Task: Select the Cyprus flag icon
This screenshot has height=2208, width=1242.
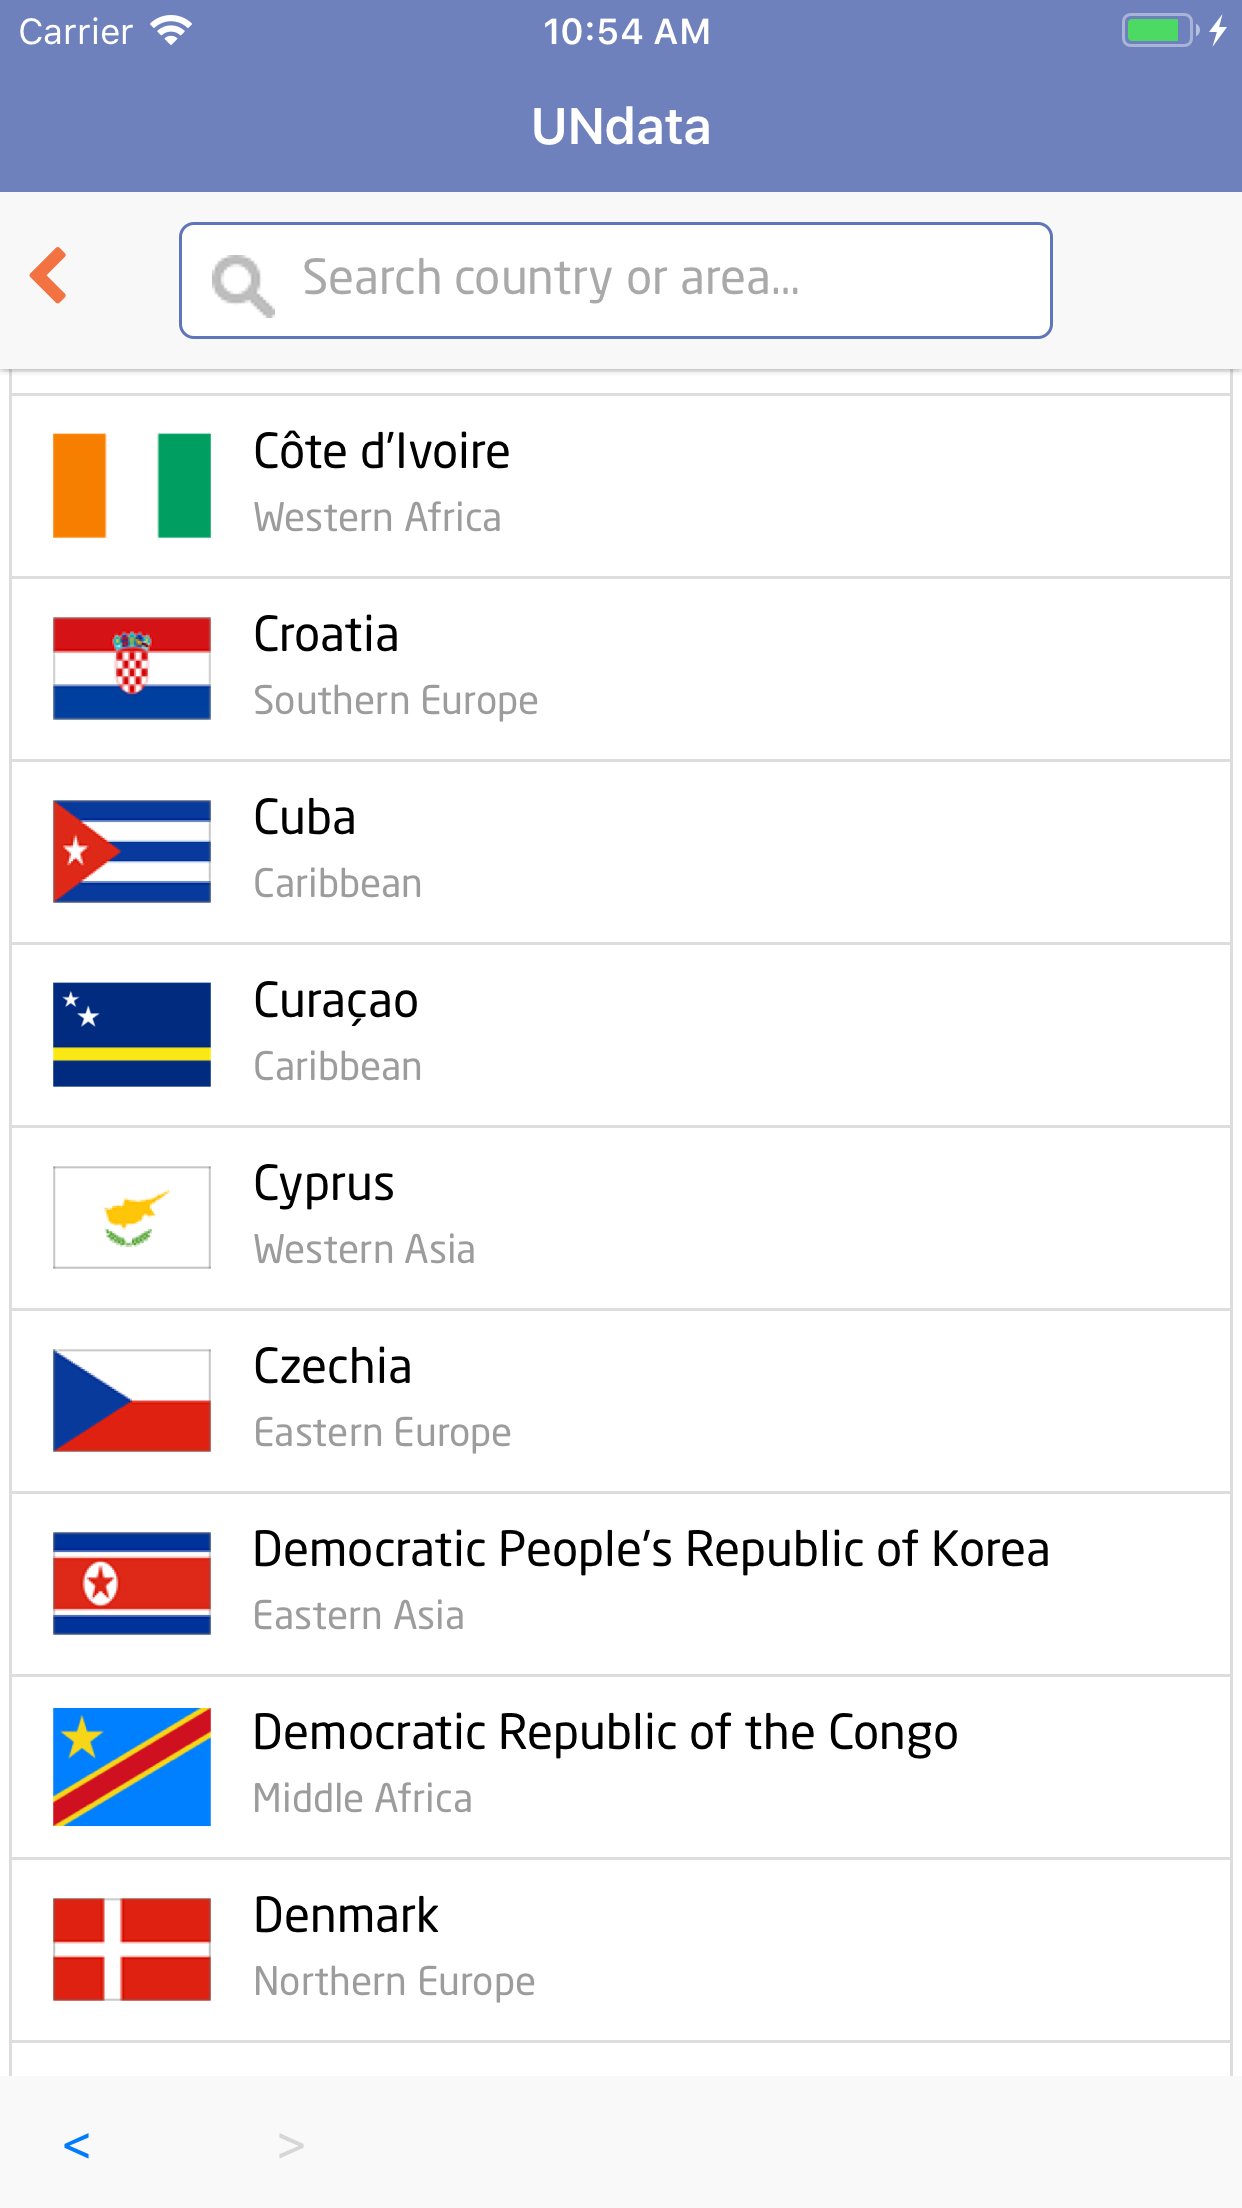Action: click(x=132, y=1217)
